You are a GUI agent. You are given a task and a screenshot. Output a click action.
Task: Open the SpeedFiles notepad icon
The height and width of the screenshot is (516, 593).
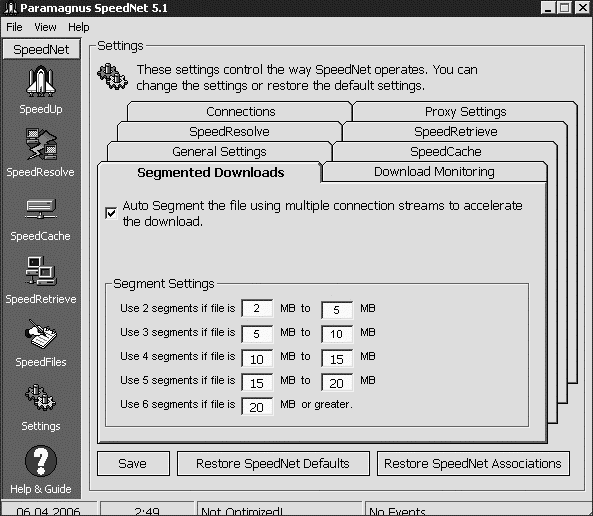(x=41, y=334)
